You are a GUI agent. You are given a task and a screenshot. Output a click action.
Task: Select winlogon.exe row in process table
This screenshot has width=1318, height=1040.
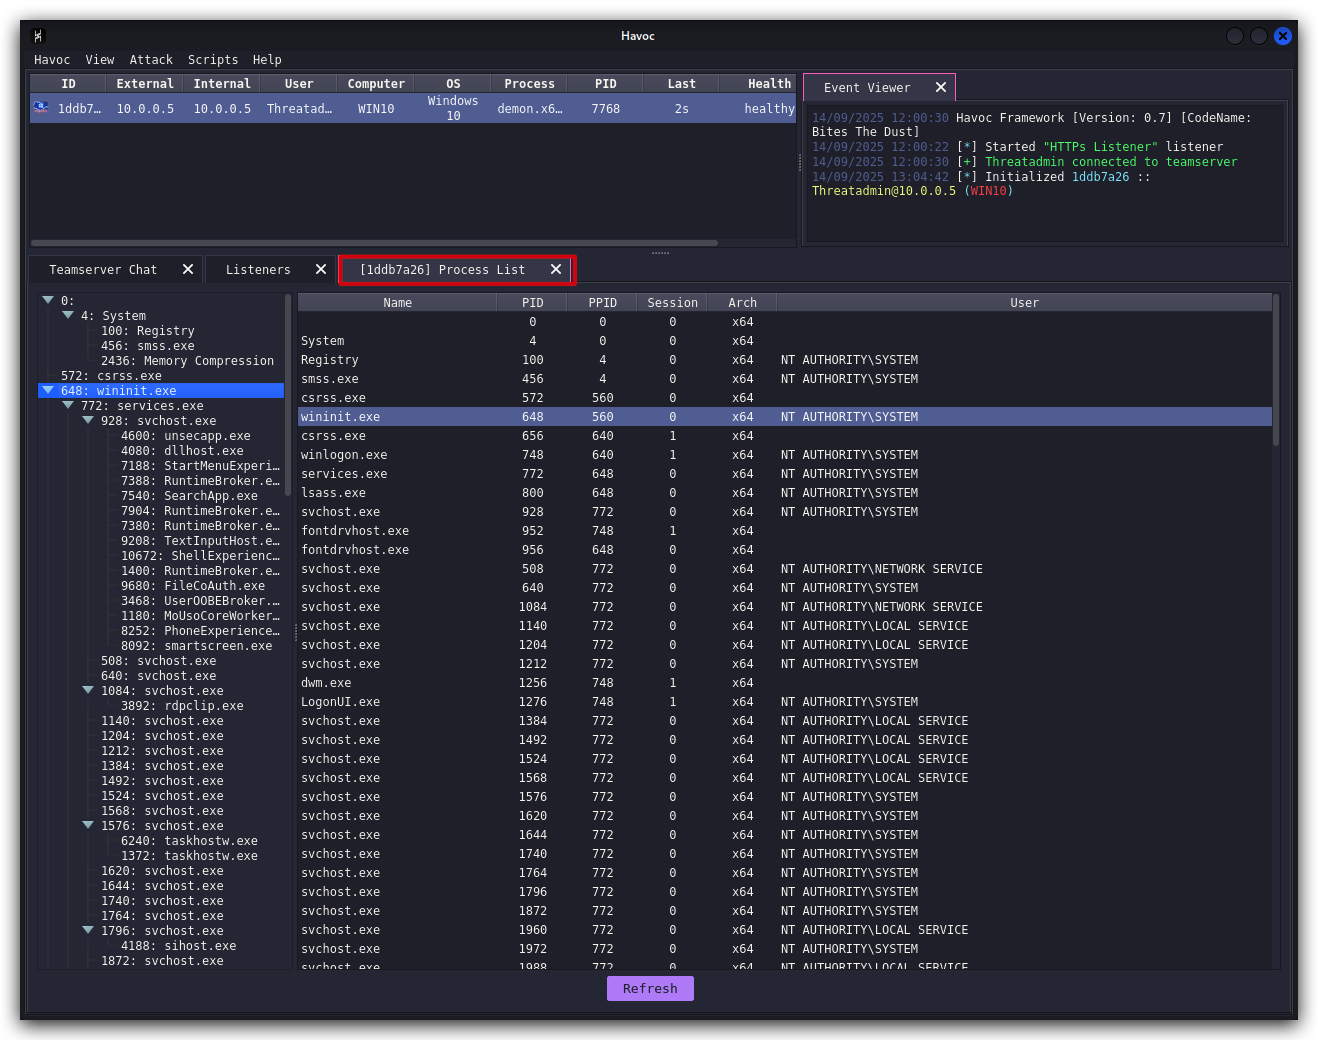[785, 455]
